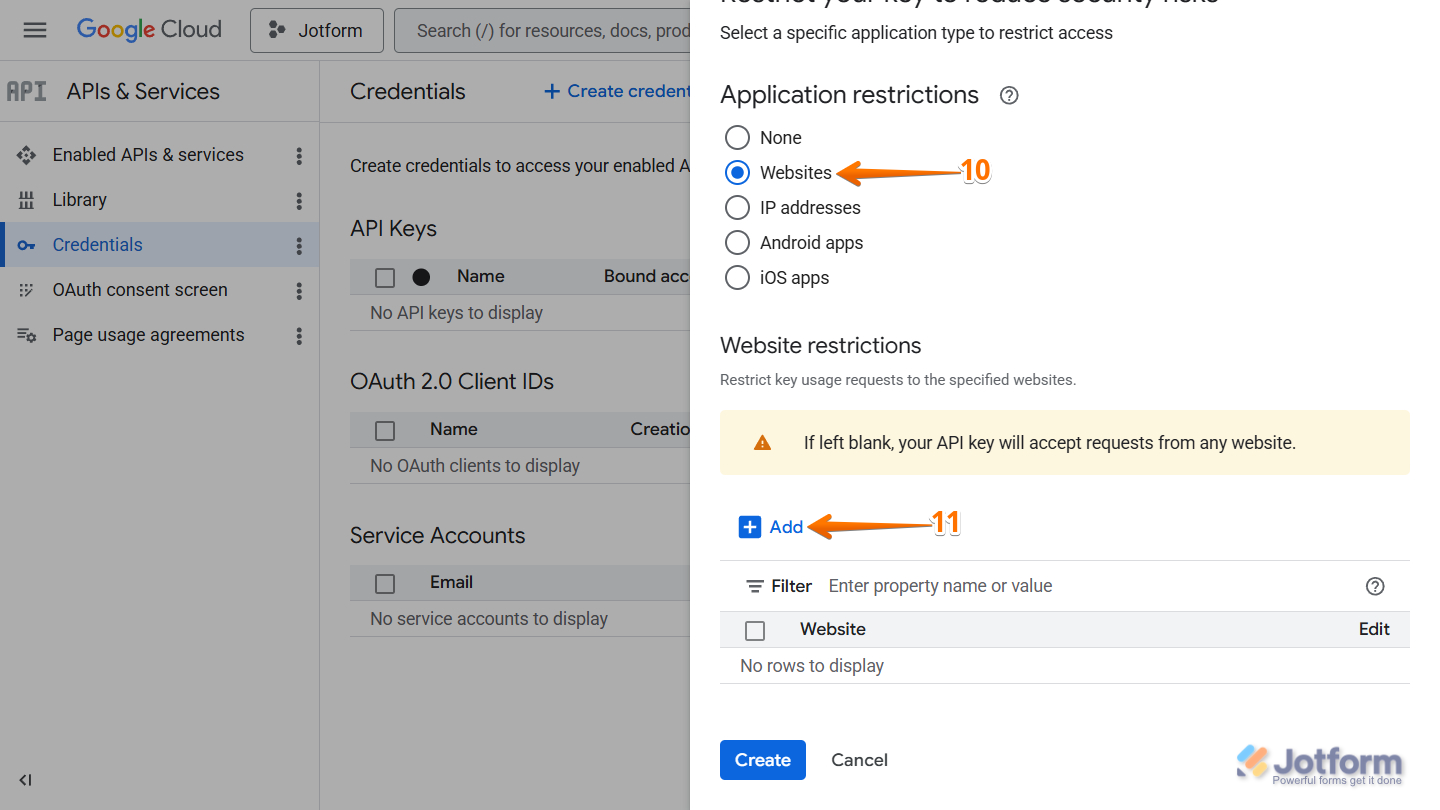Collapse the APIs & Services sidebar
This screenshot has height=810, width=1440.
25,780
